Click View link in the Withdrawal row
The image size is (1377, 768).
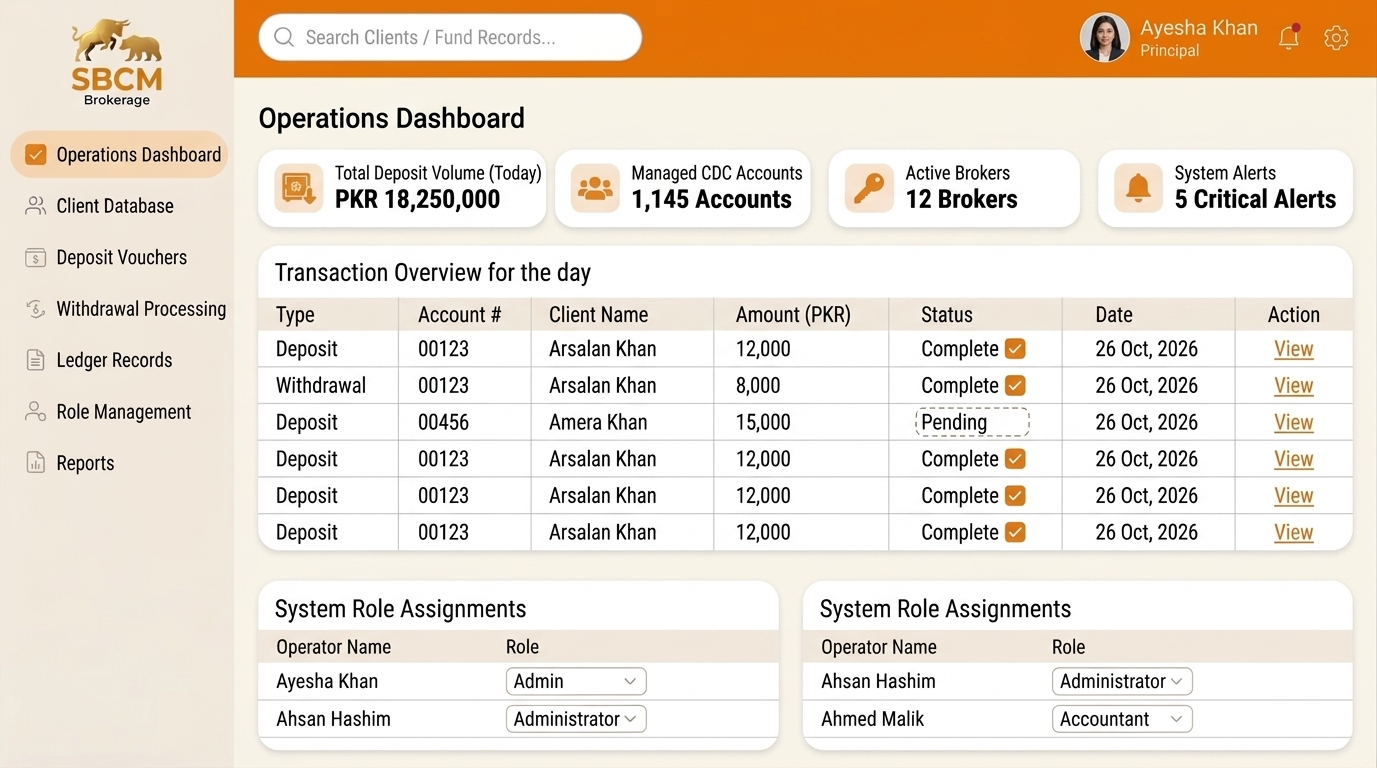[1293, 385]
